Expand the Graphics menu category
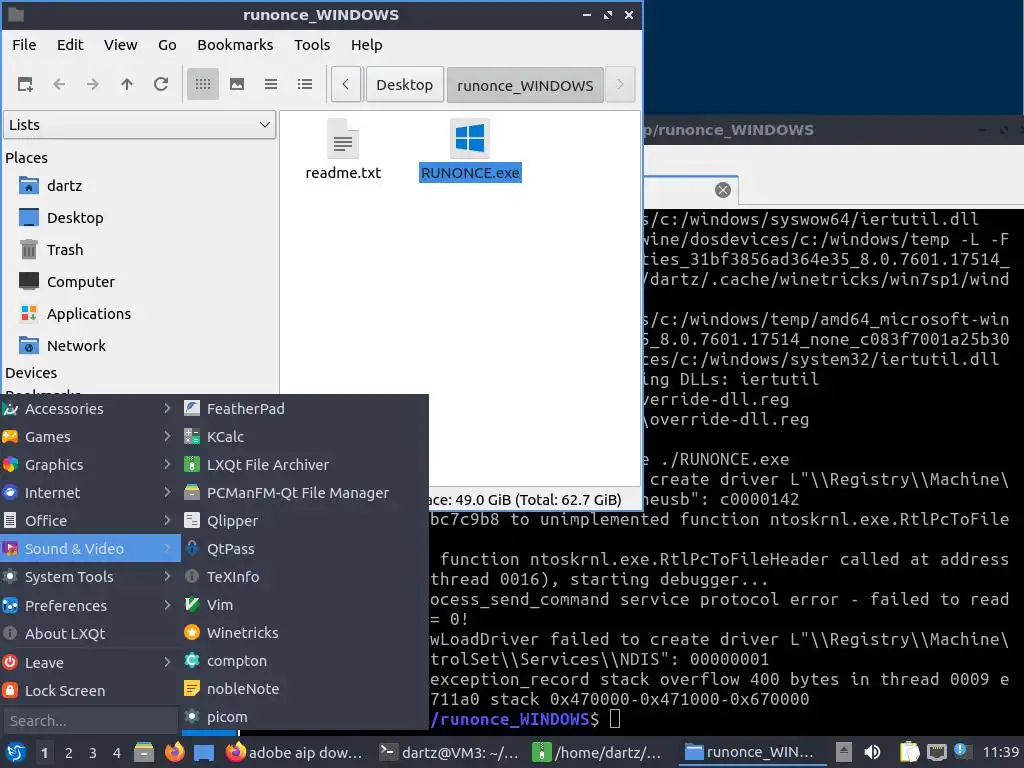Screen dimensions: 1024x768 (90, 465)
